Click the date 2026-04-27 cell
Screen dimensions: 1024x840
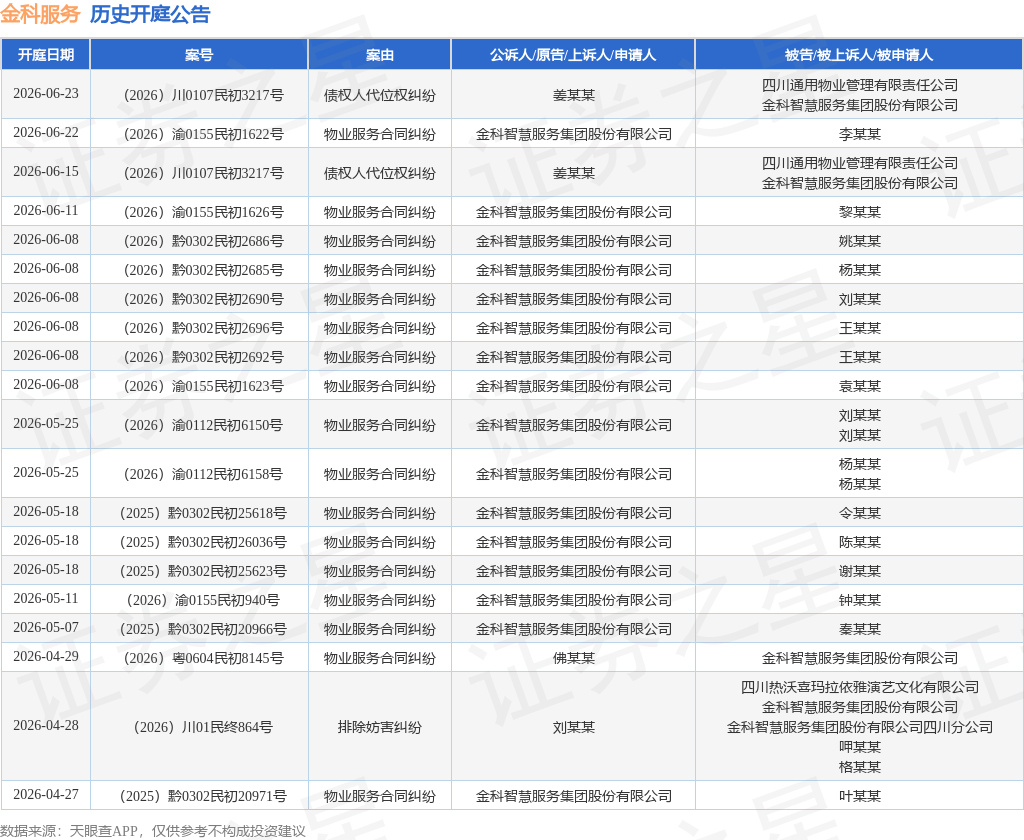tap(46, 795)
